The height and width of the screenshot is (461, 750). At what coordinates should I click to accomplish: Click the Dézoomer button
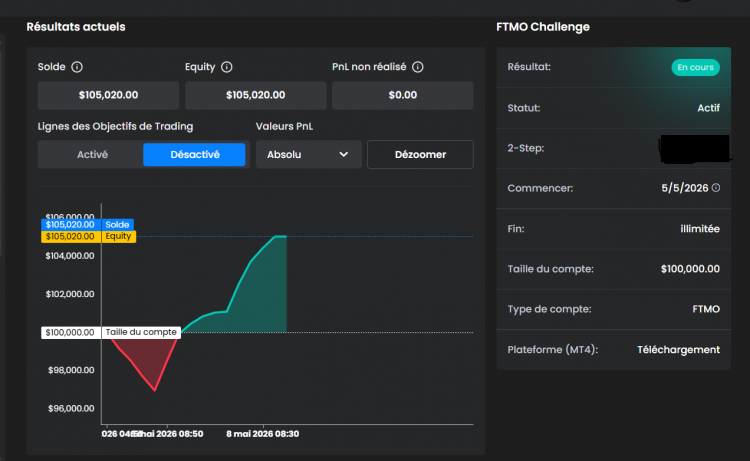(420, 154)
